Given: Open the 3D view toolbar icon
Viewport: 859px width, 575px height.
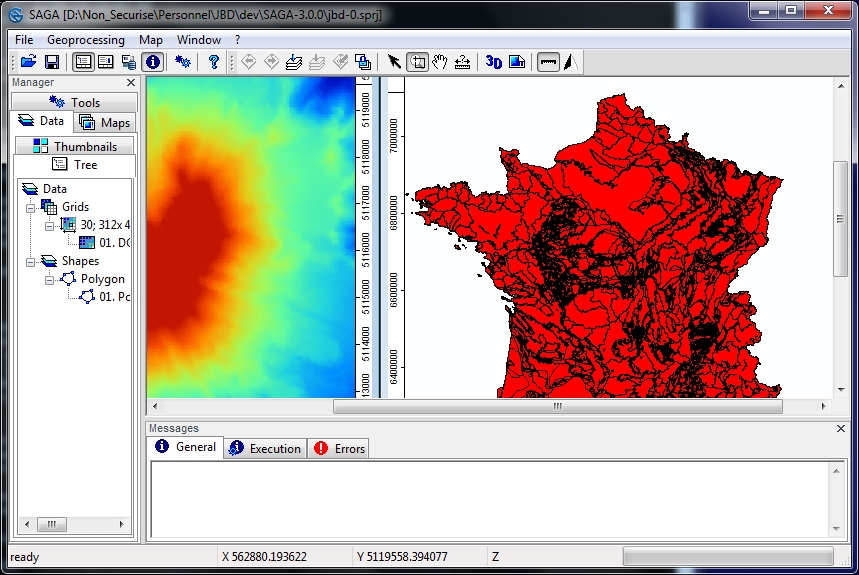Looking at the screenshot, I should click(x=493, y=62).
